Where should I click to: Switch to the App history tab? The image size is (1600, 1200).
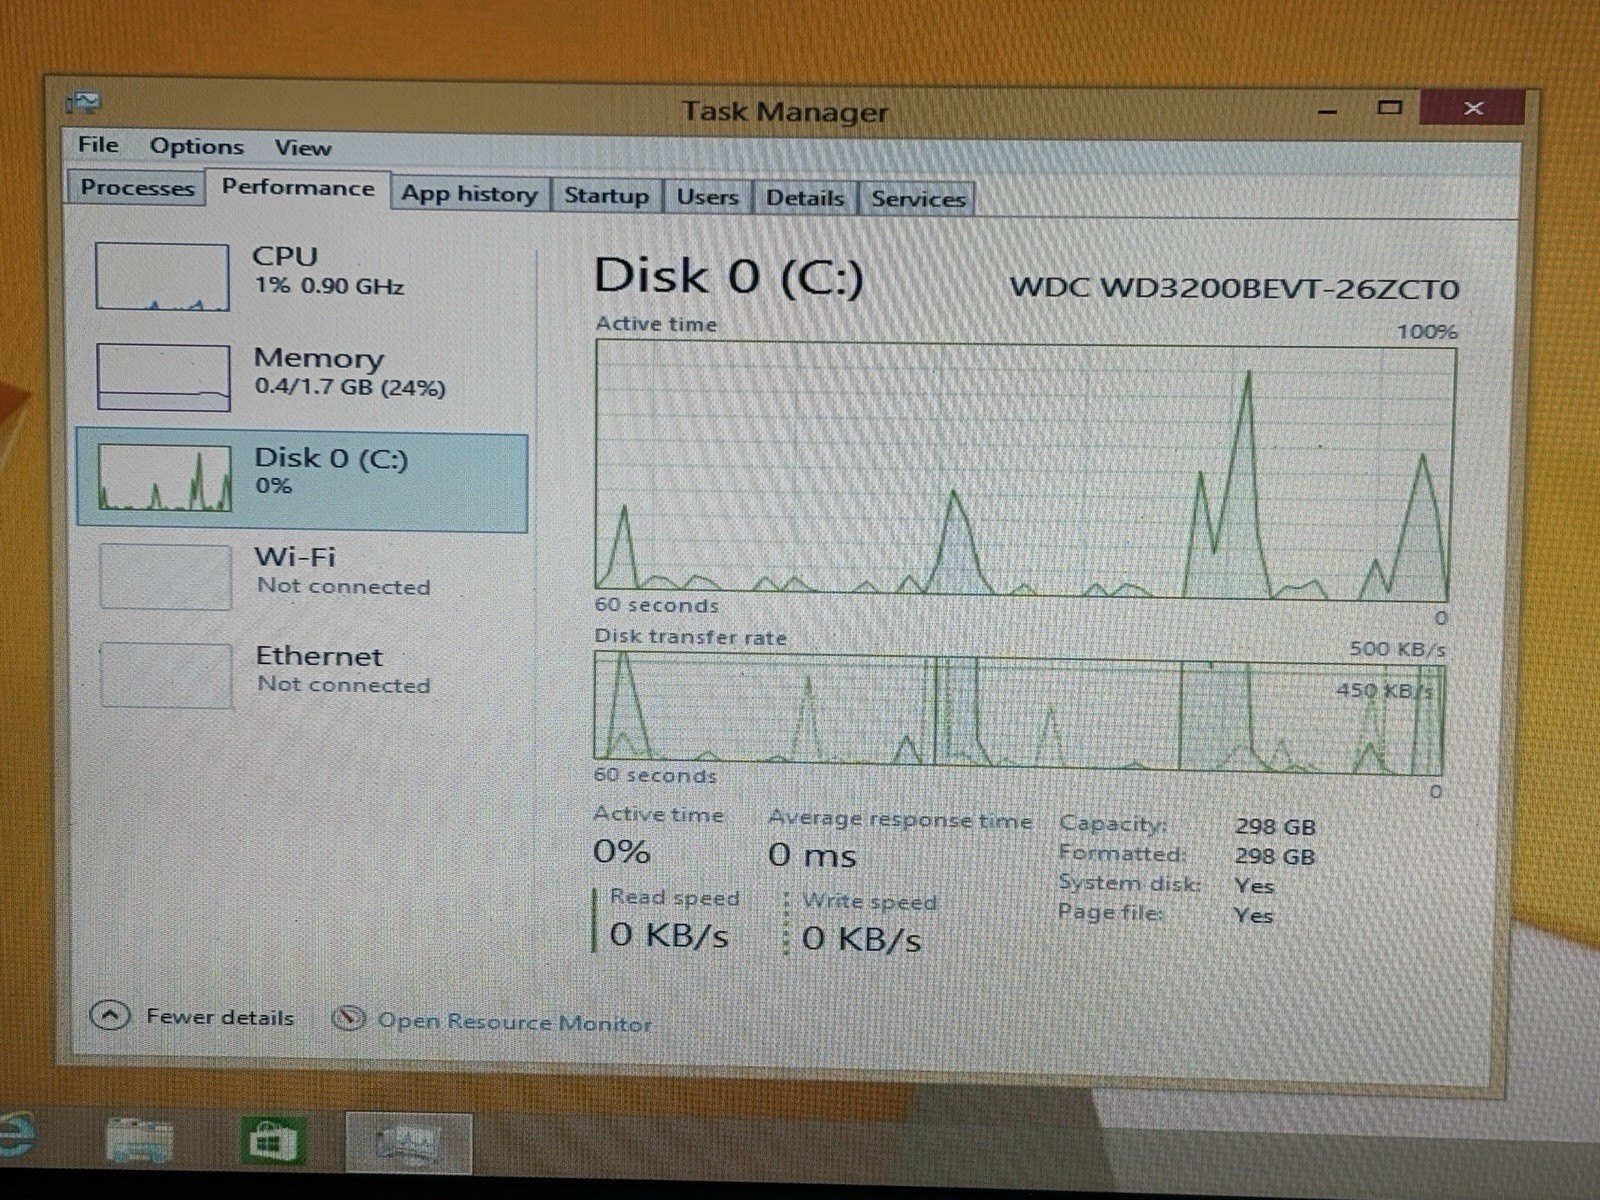tap(469, 194)
